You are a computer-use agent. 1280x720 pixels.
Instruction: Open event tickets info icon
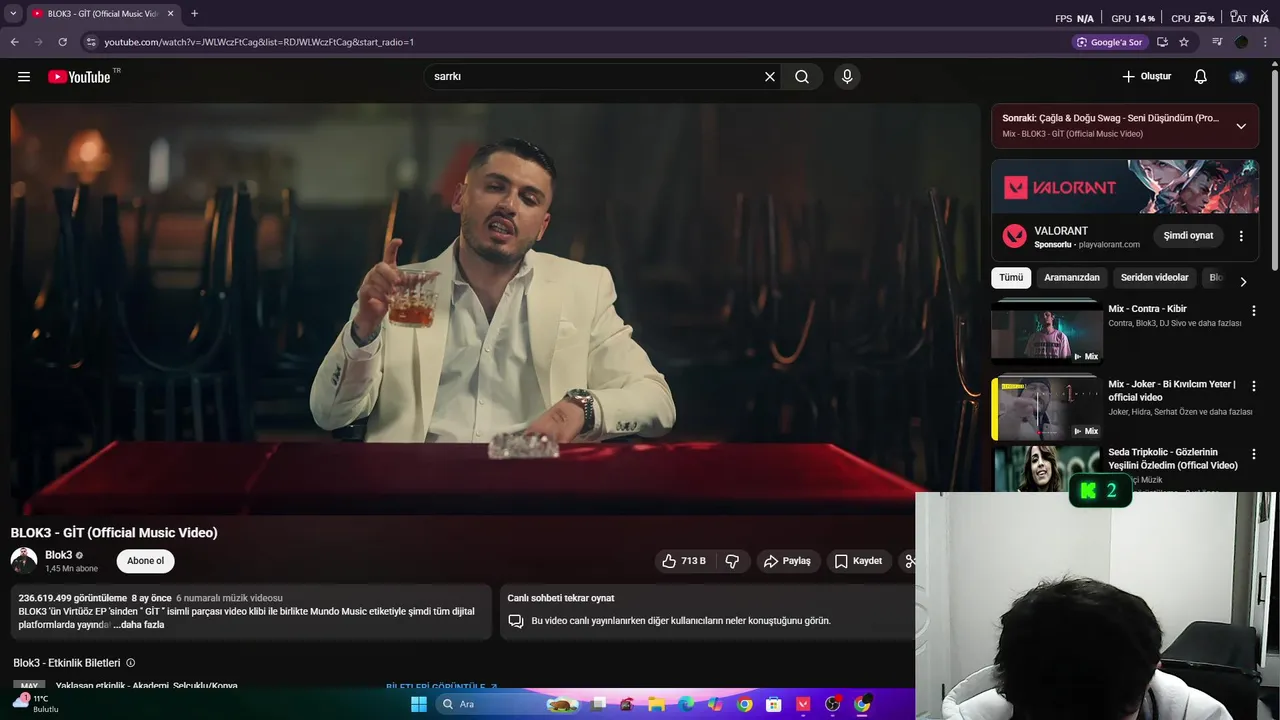pyautogui.click(x=130, y=663)
